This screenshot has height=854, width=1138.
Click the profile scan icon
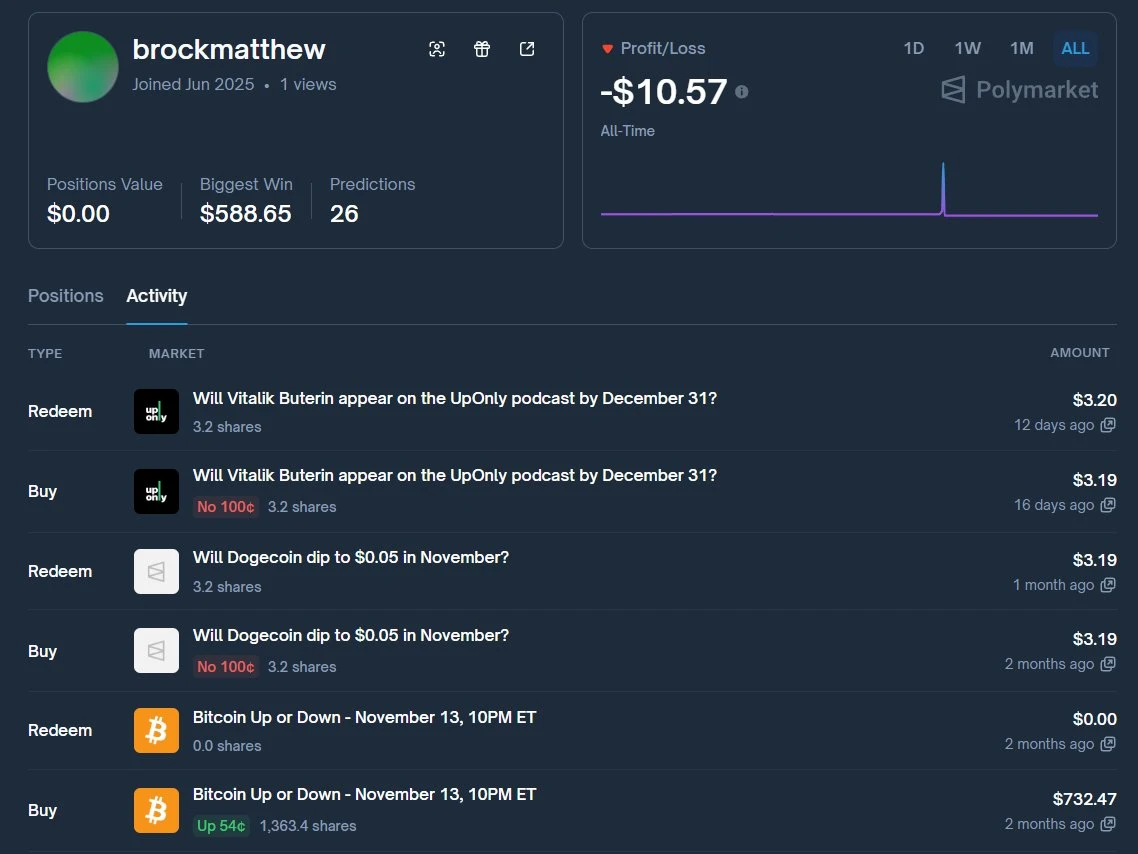[x=437, y=48]
